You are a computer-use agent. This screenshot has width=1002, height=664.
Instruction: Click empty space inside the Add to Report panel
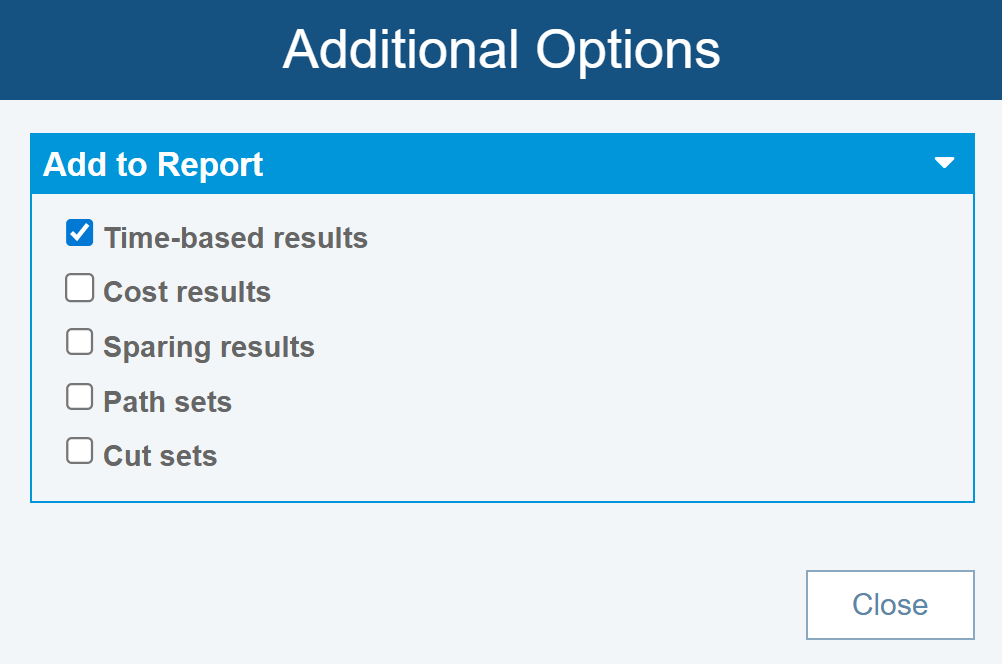coord(650,350)
